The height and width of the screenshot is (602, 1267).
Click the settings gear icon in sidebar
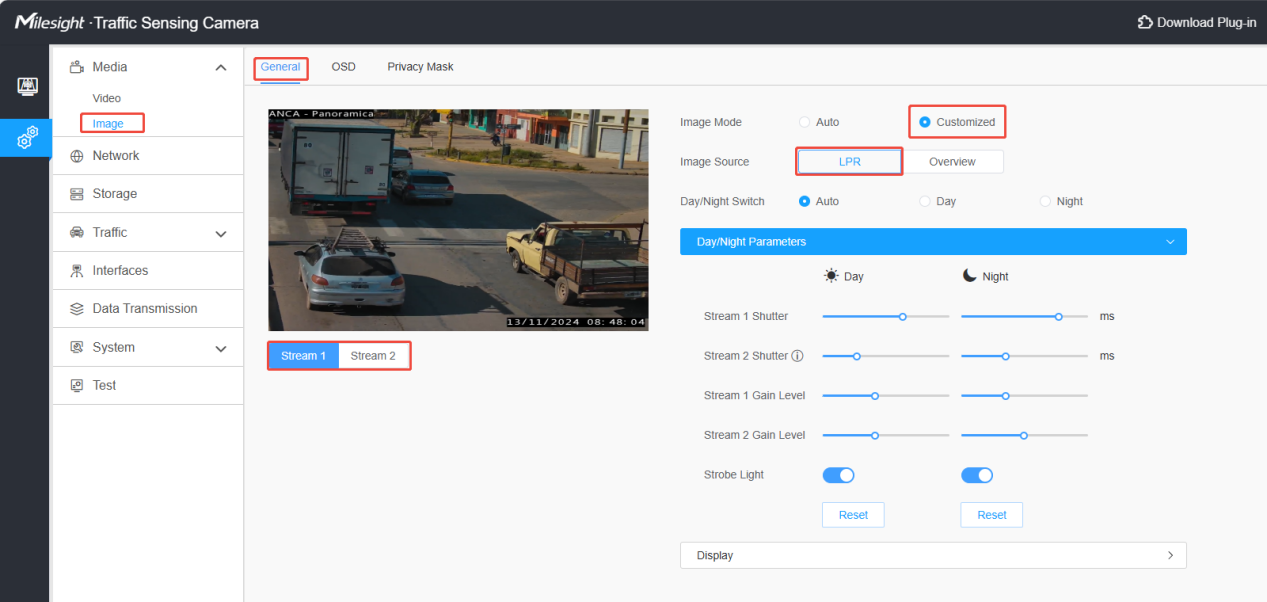(x=28, y=138)
